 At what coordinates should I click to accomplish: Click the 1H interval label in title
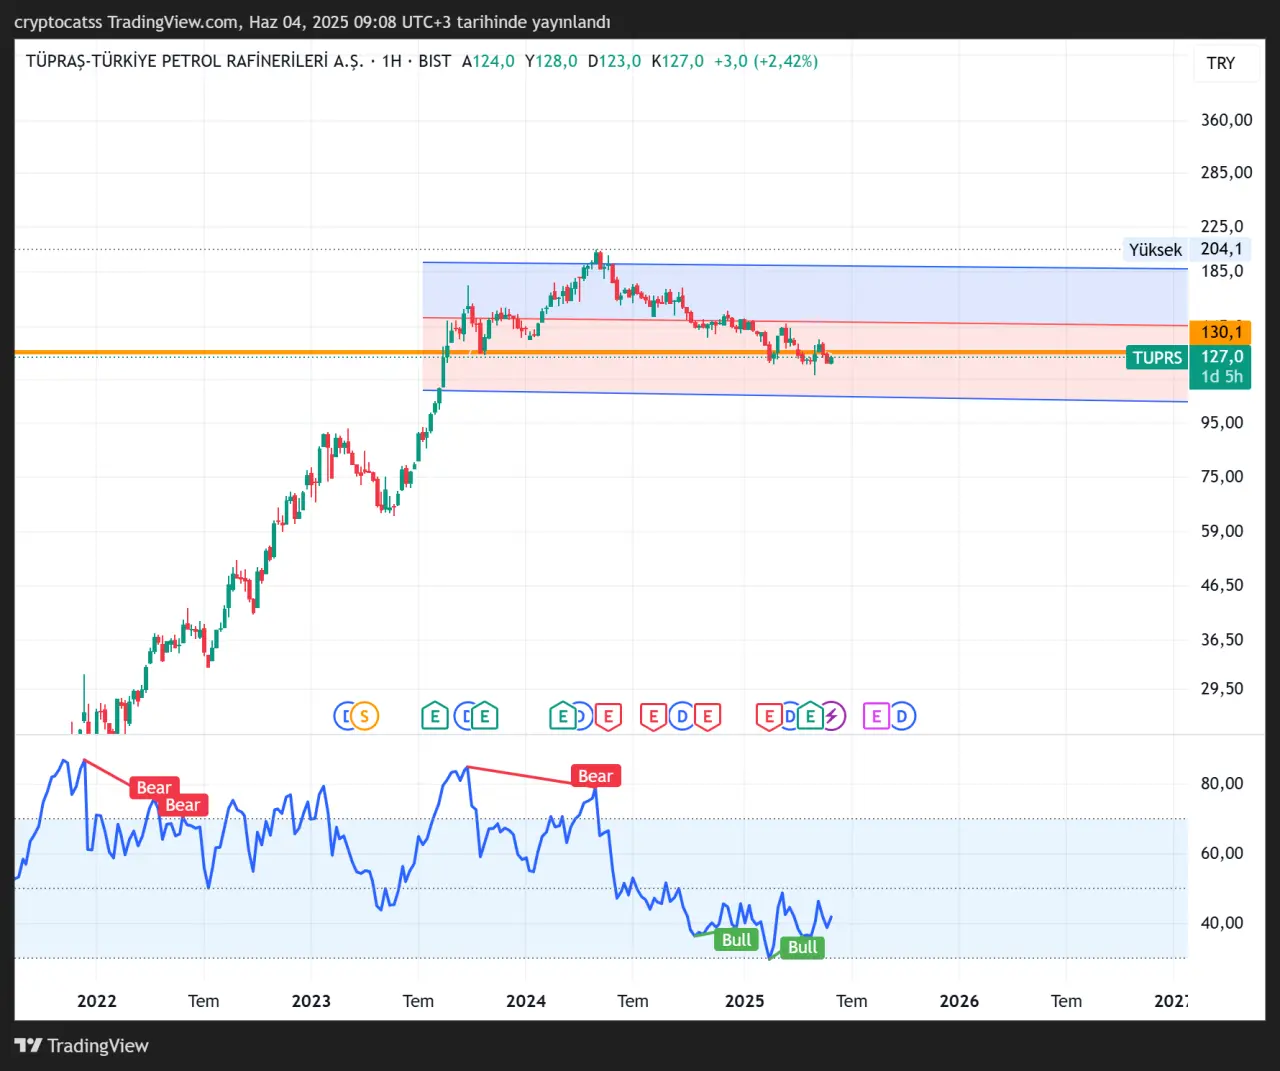coord(391,61)
